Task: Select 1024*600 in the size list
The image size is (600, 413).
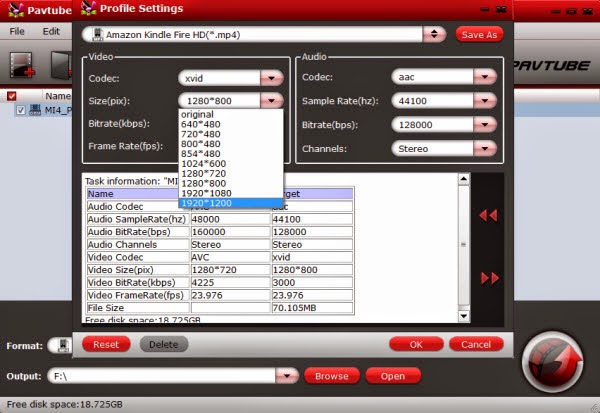Action: click(x=231, y=163)
